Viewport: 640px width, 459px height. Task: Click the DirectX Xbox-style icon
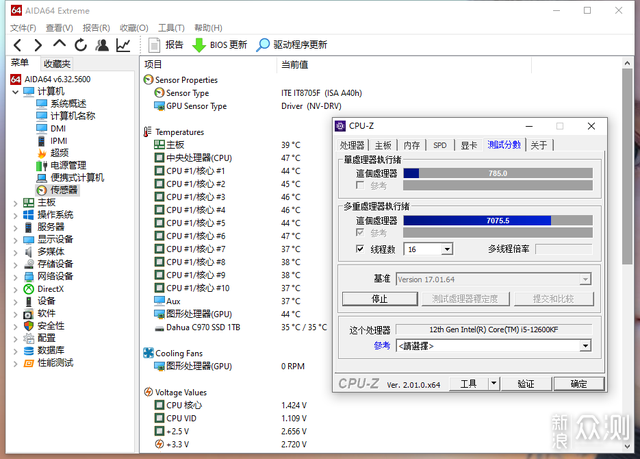(x=29, y=289)
